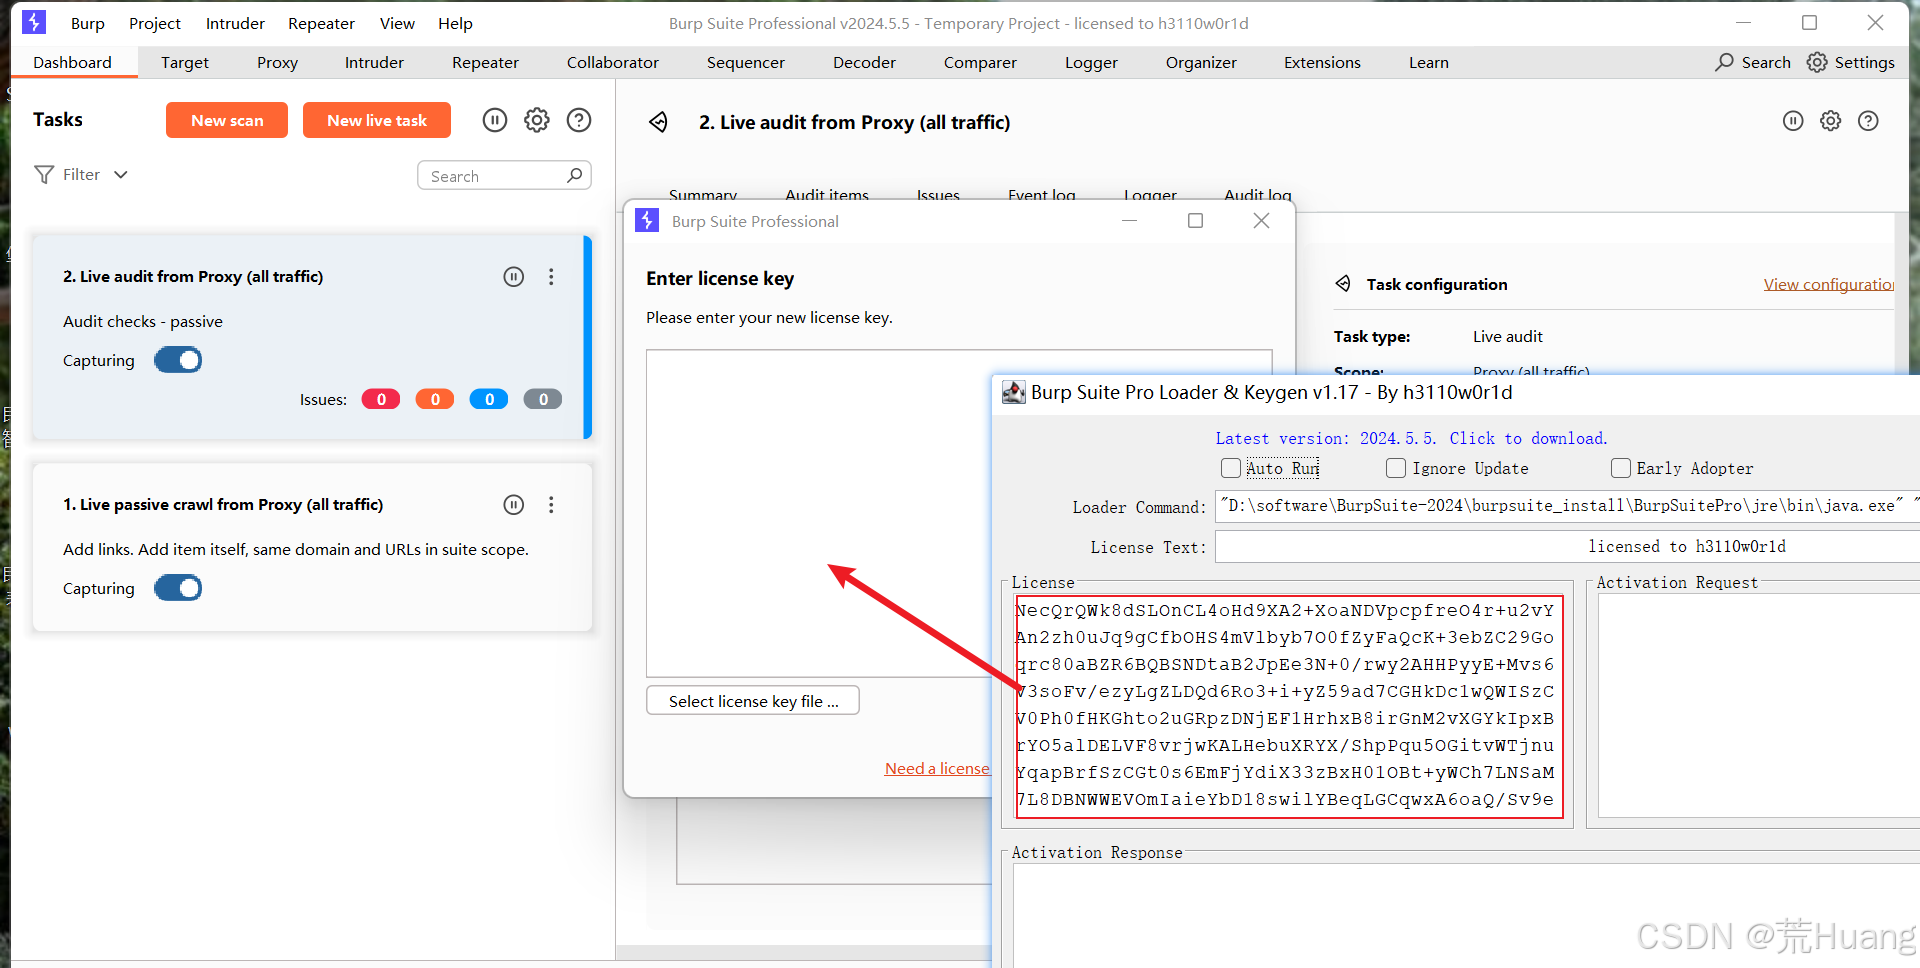The height and width of the screenshot is (968, 1920).
Task: Open the three-dot menu on the Live passive crawl card
Action: pyautogui.click(x=551, y=505)
